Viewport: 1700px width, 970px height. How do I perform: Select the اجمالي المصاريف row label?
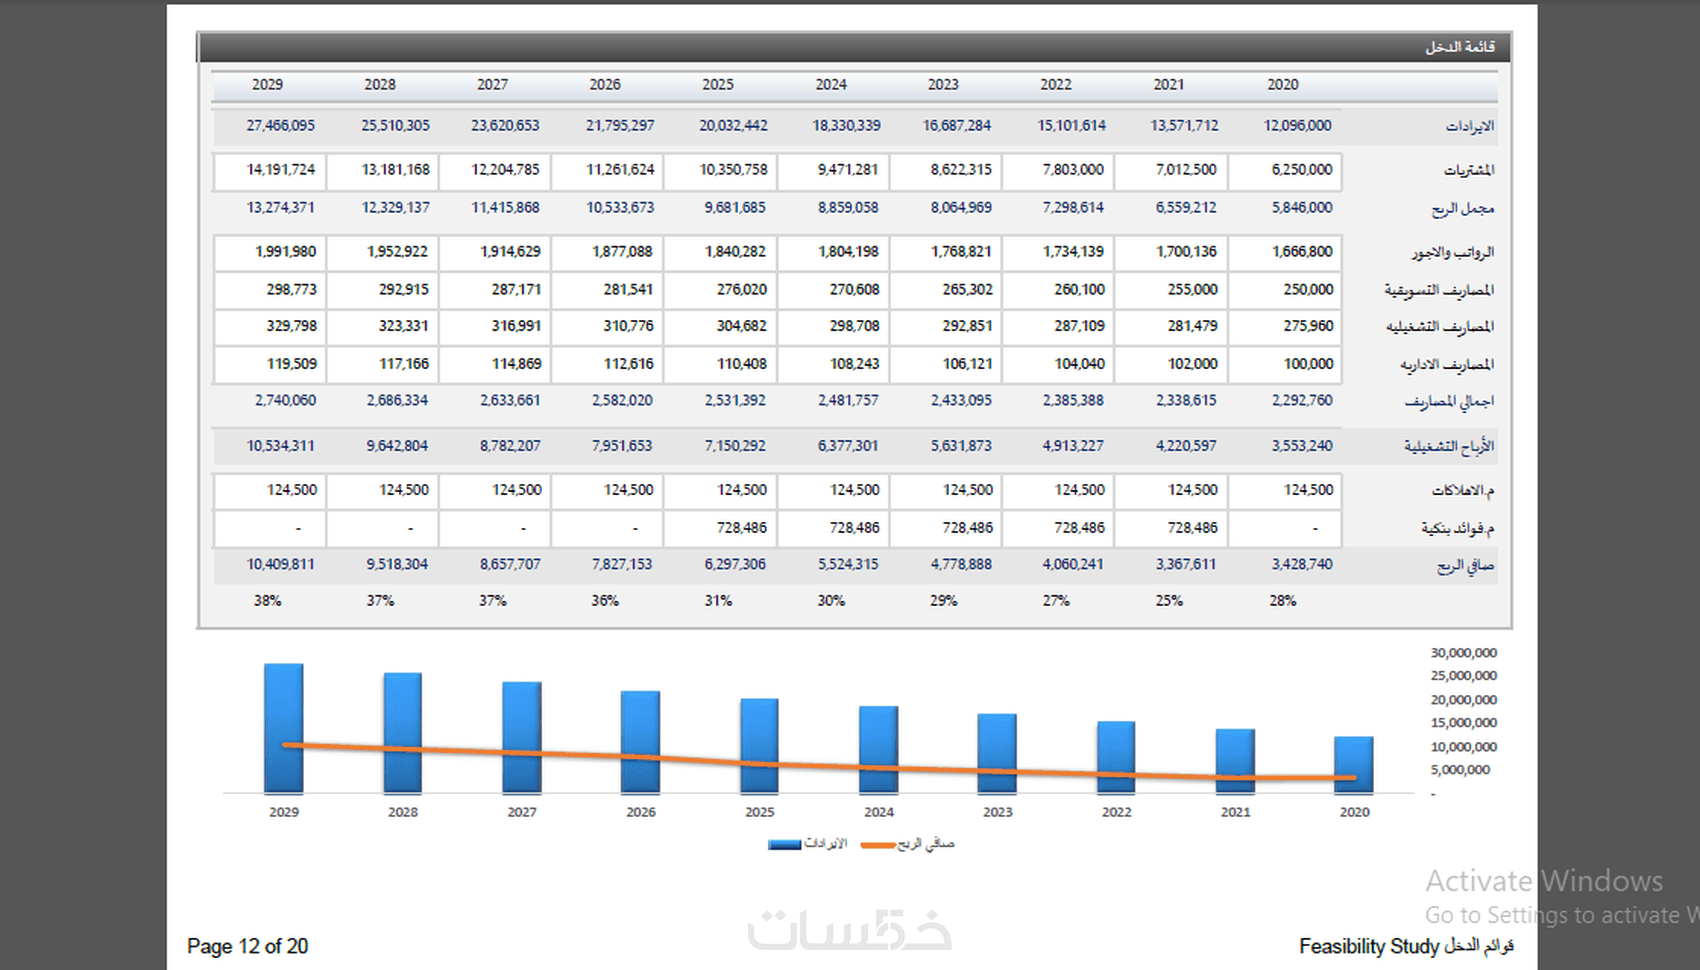point(1449,402)
